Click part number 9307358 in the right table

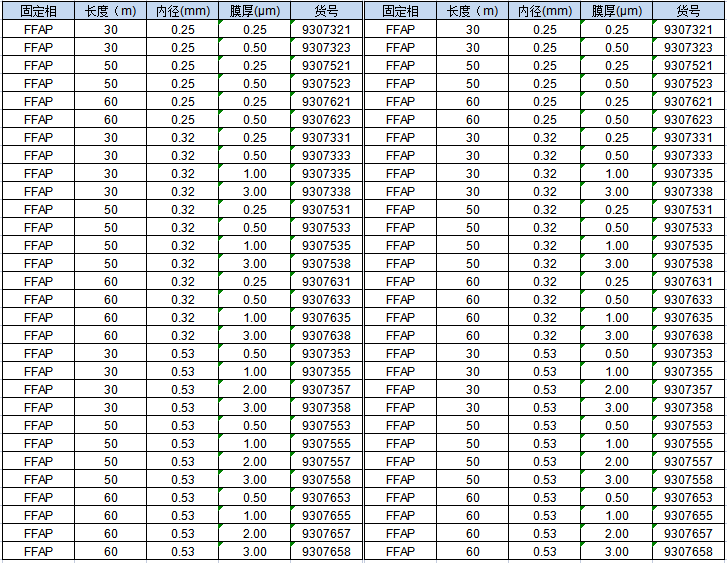click(689, 408)
